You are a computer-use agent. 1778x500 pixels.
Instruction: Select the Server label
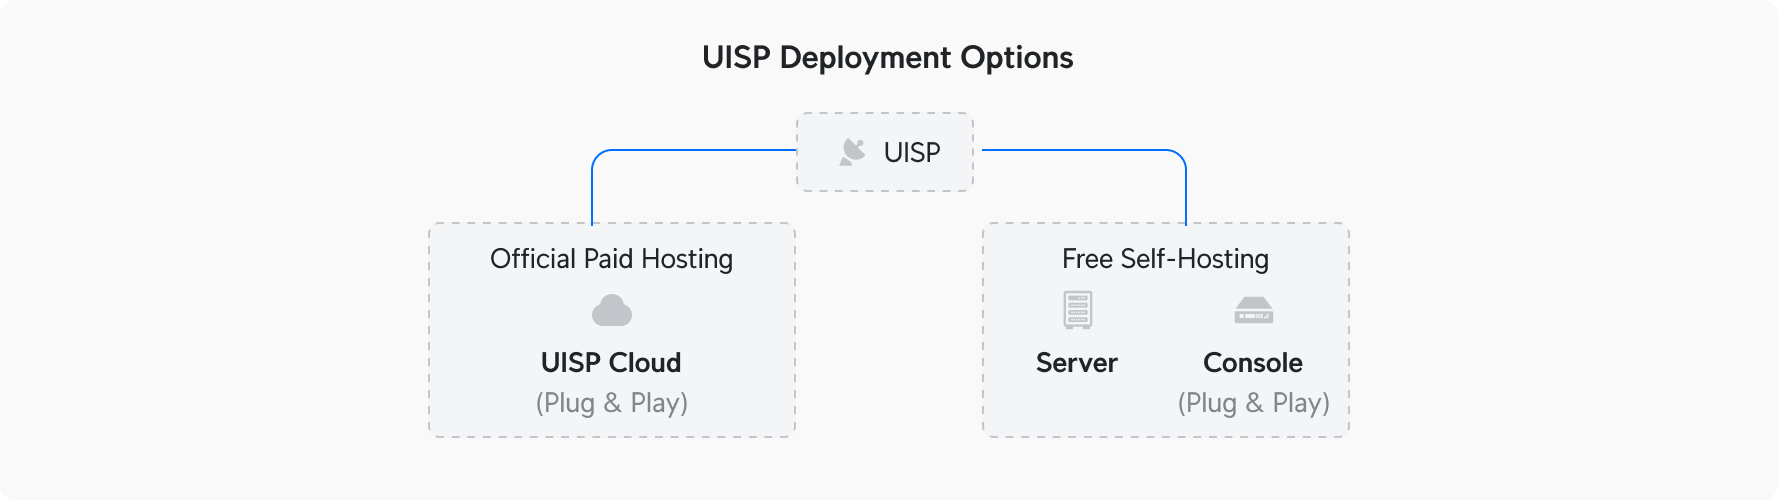click(1076, 363)
